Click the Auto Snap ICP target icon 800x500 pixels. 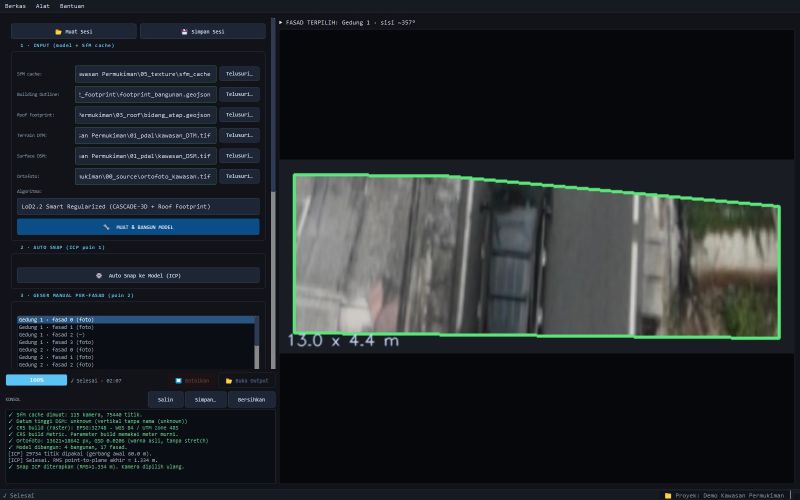pos(98,276)
